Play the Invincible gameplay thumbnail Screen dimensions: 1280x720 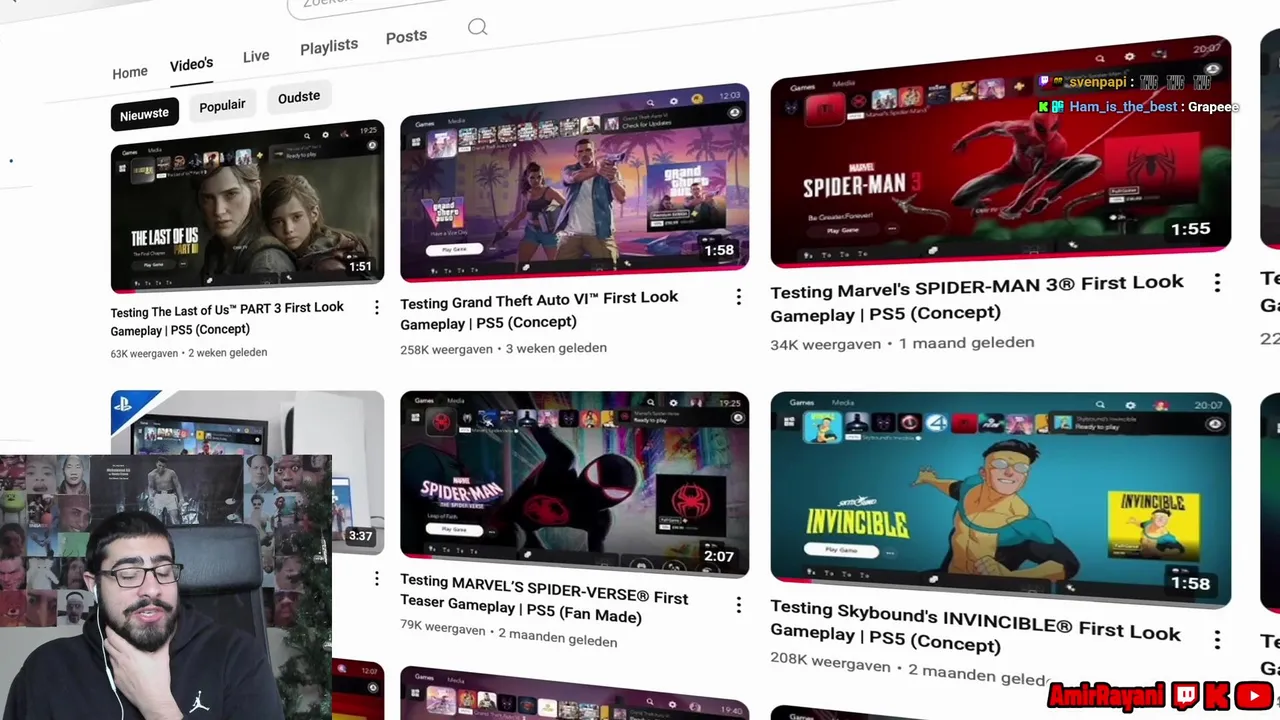(x=1000, y=498)
